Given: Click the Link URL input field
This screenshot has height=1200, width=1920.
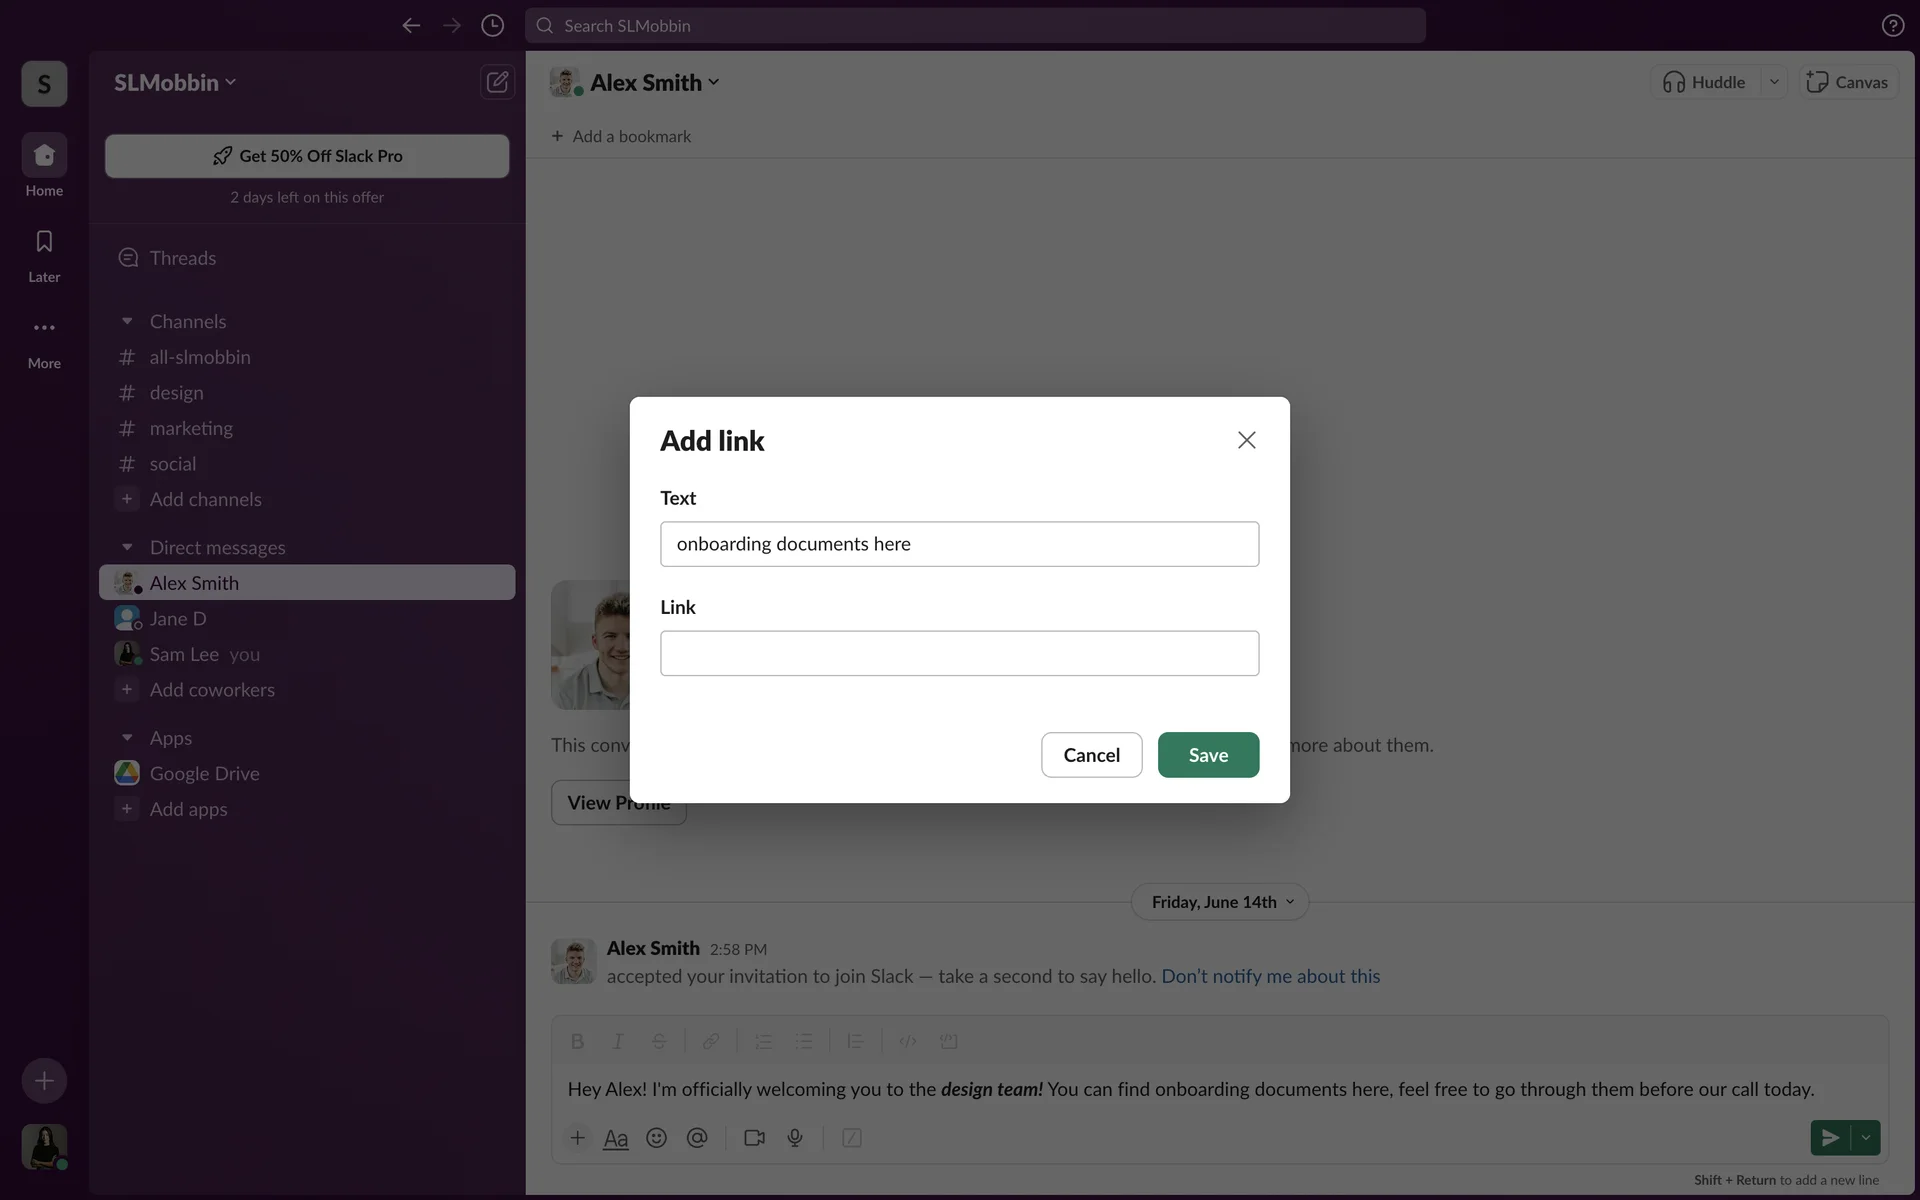Looking at the screenshot, I should click(x=959, y=653).
